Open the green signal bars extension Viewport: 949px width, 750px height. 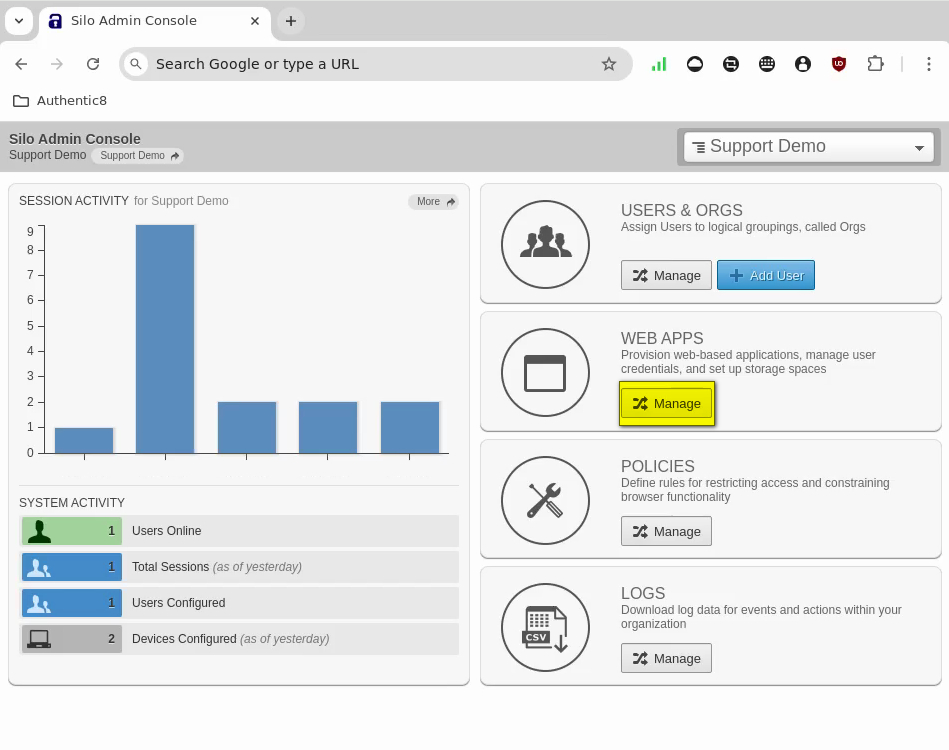[x=658, y=64]
